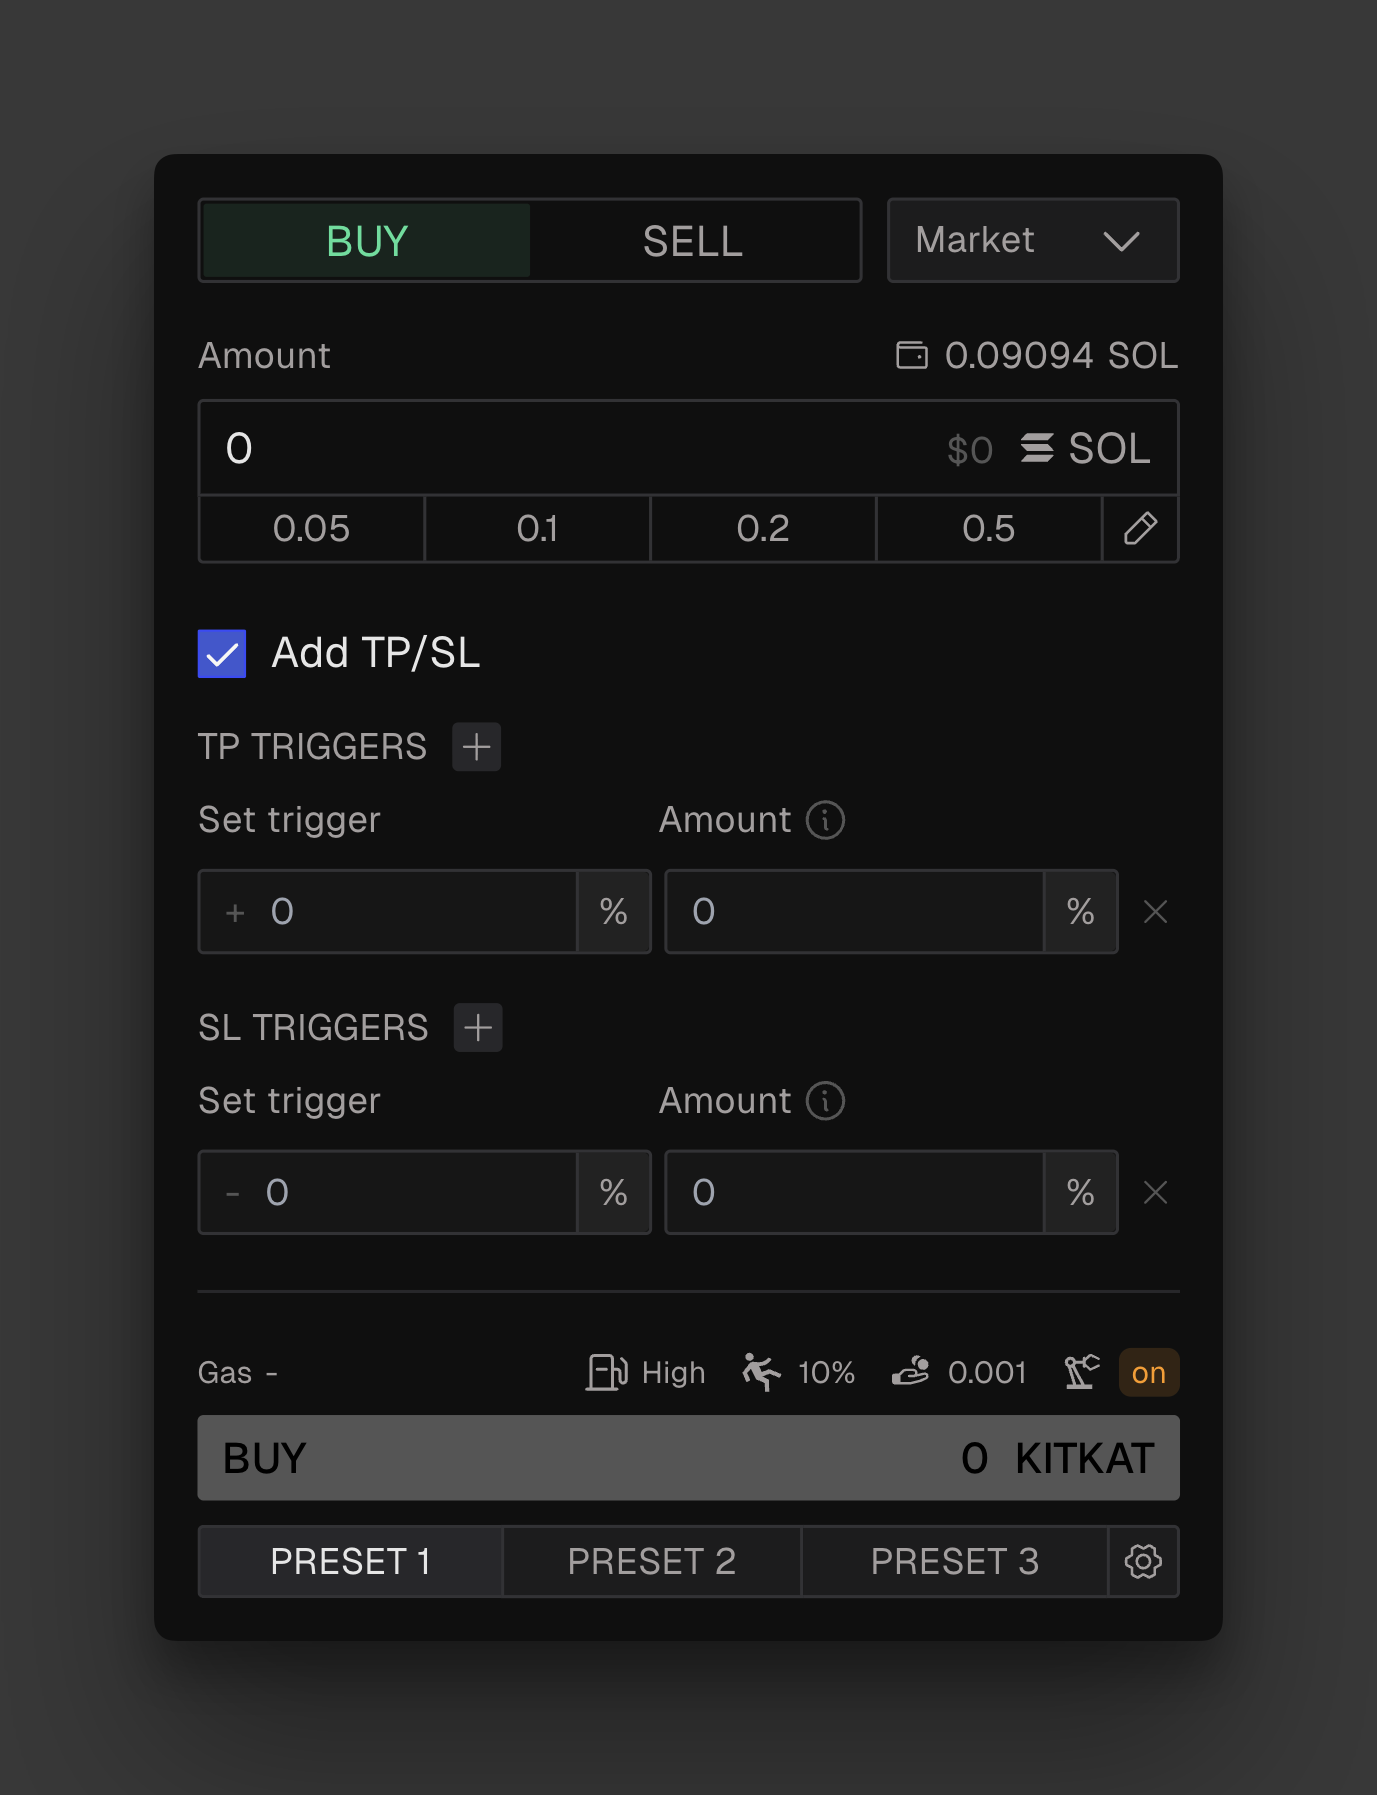This screenshot has height=1795, width=1377.
Task: Toggle the MEV protection 'on' badge
Action: pos(1148,1373)
